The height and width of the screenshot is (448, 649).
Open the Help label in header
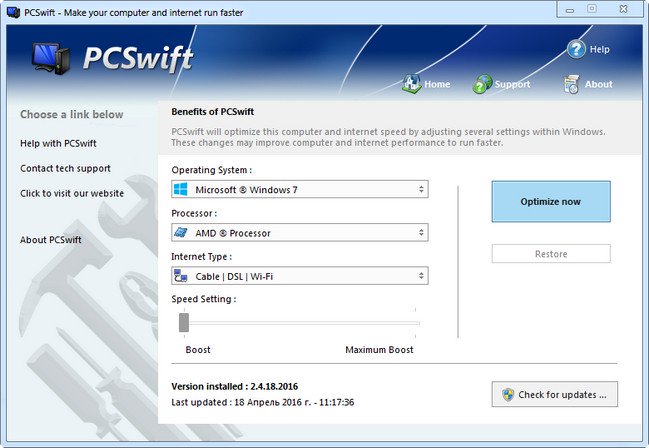tap(600, 49)
